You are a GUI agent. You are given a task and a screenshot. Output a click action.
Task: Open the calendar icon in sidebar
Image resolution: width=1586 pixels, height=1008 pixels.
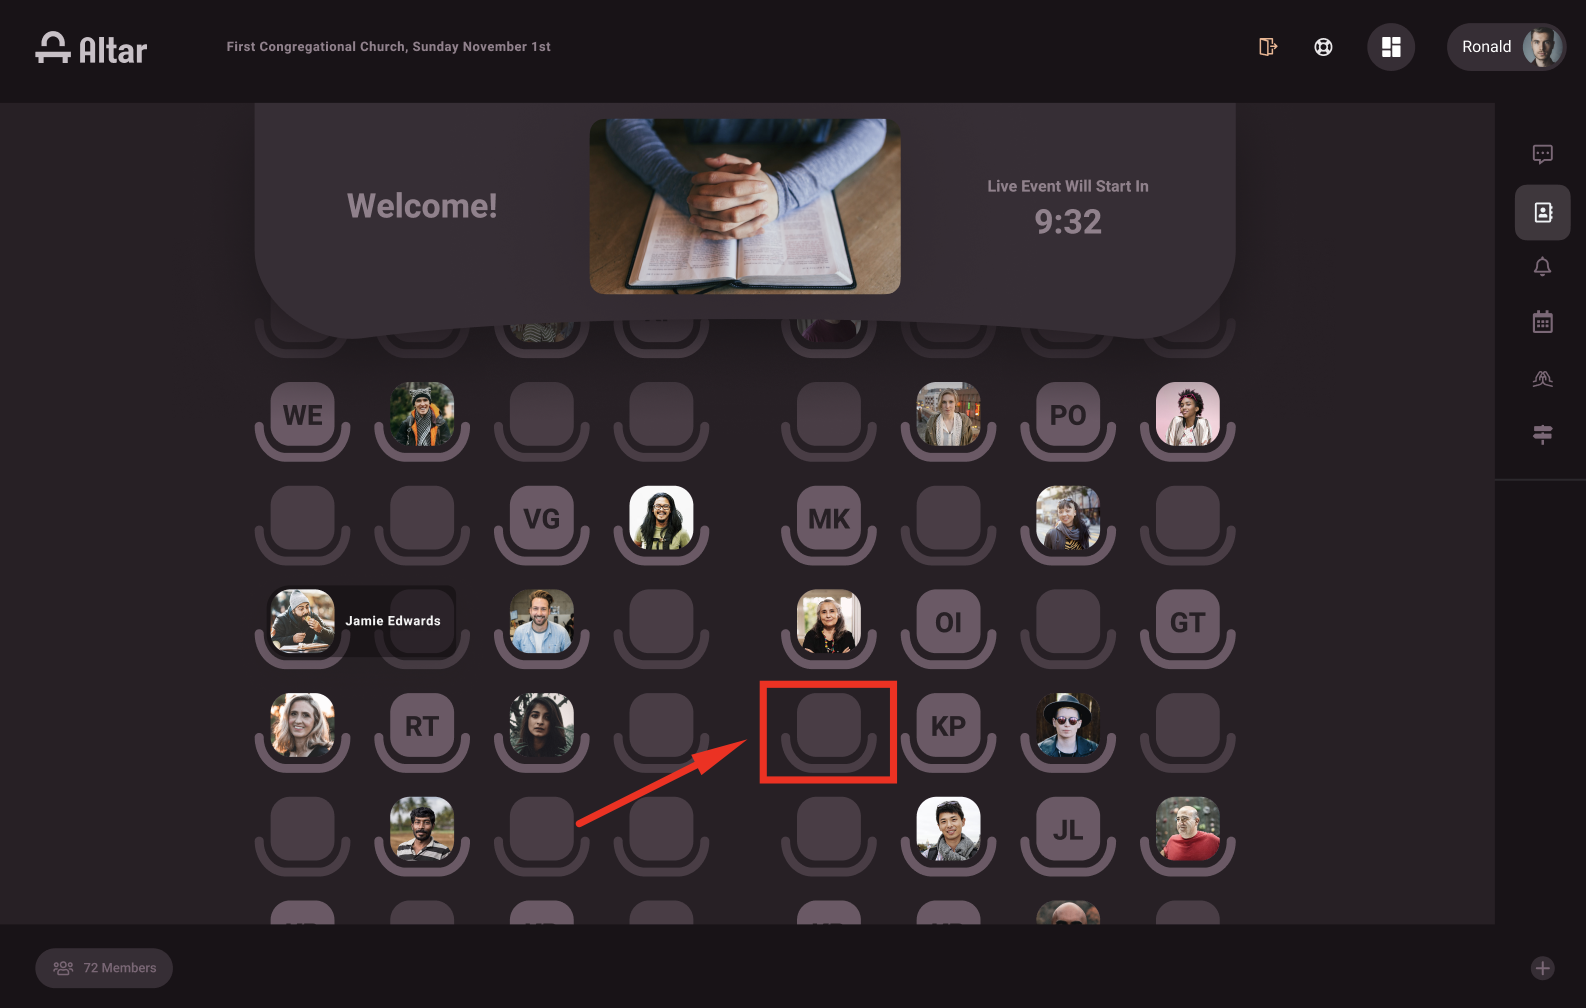[1542, 322]
